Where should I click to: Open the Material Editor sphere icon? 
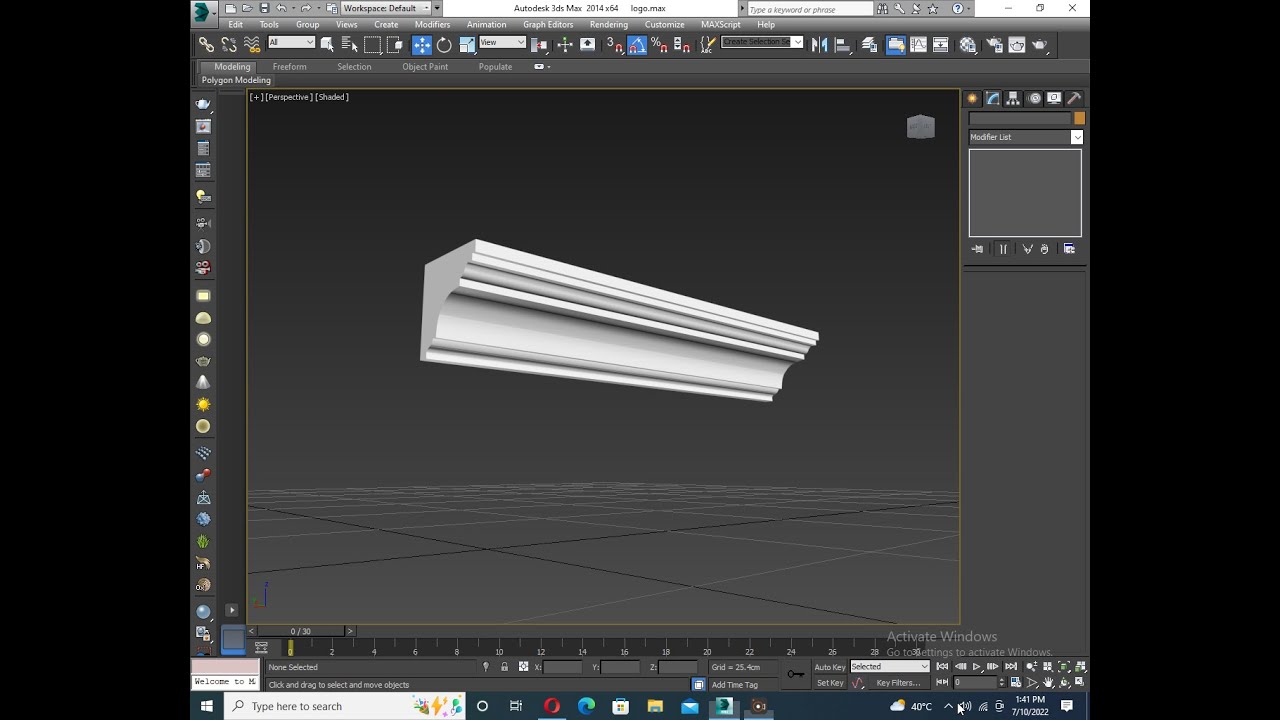[968, 45]
